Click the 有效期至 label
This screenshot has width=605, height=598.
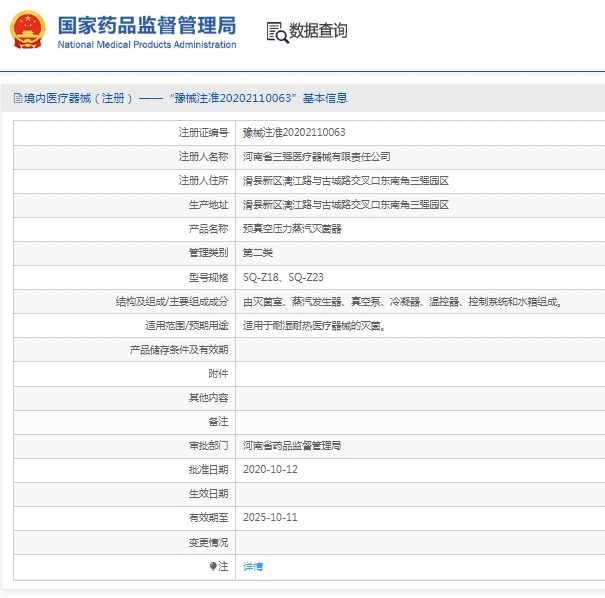pos(208,518)
